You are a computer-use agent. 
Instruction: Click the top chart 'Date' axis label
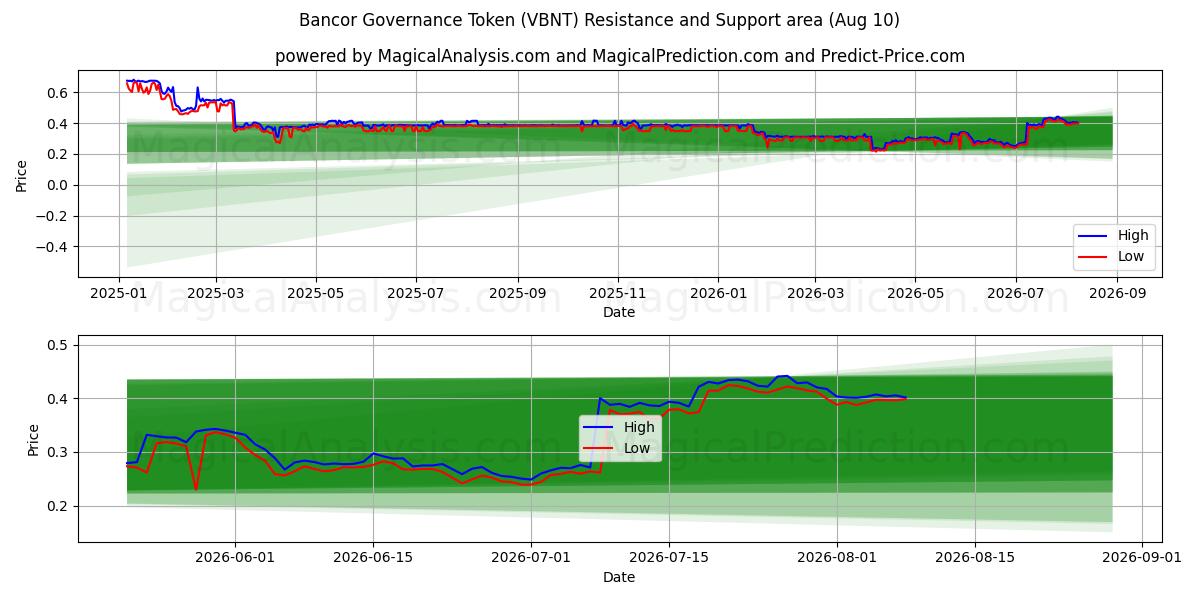(620, 312)
